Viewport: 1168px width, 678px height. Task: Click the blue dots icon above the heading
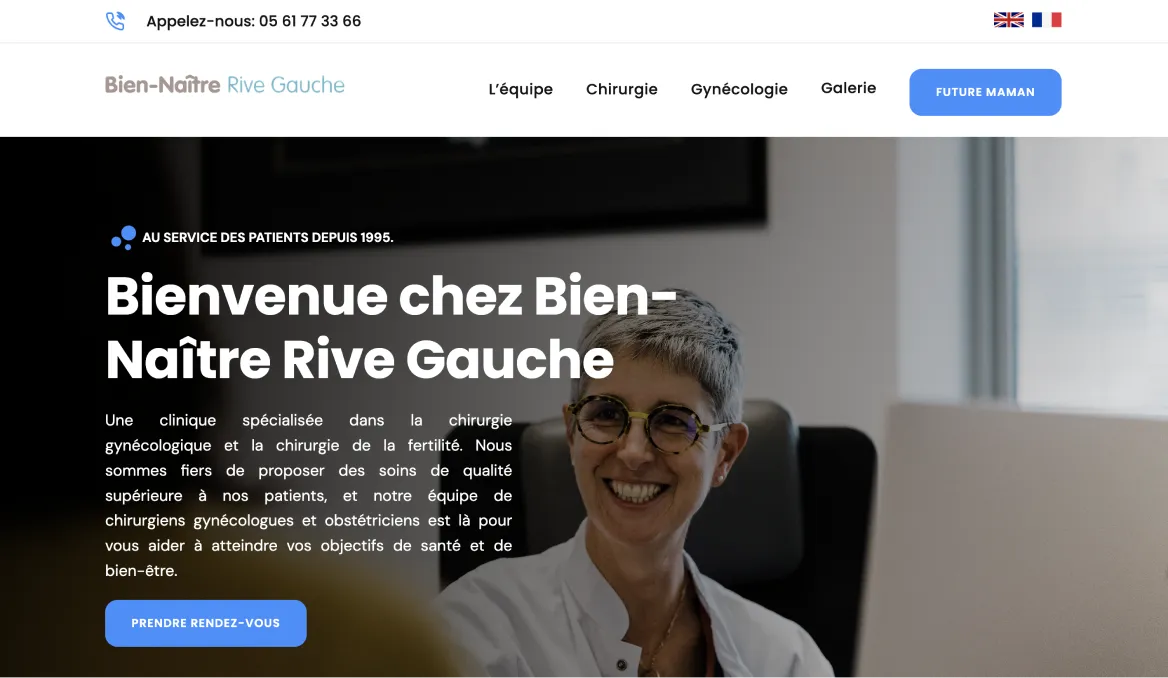pos(124,238)
